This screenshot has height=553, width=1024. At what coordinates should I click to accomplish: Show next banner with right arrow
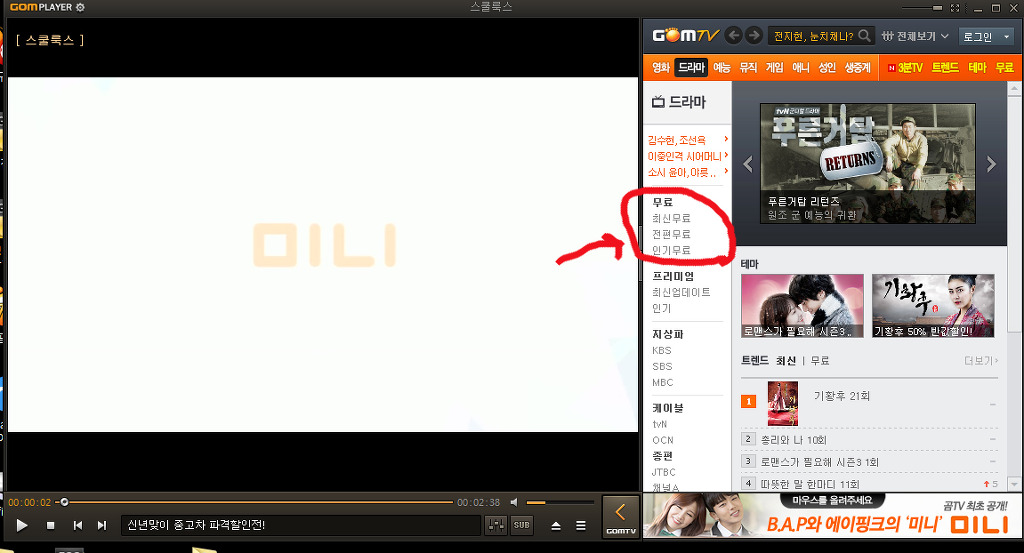pyautogui.click(x=991, y=164)
